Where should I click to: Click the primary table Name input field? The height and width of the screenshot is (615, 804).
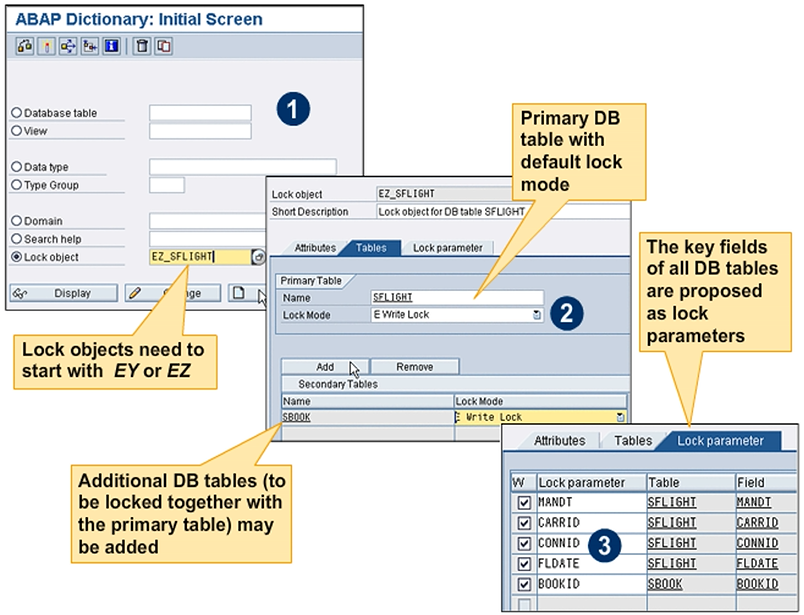coord(457,297)
